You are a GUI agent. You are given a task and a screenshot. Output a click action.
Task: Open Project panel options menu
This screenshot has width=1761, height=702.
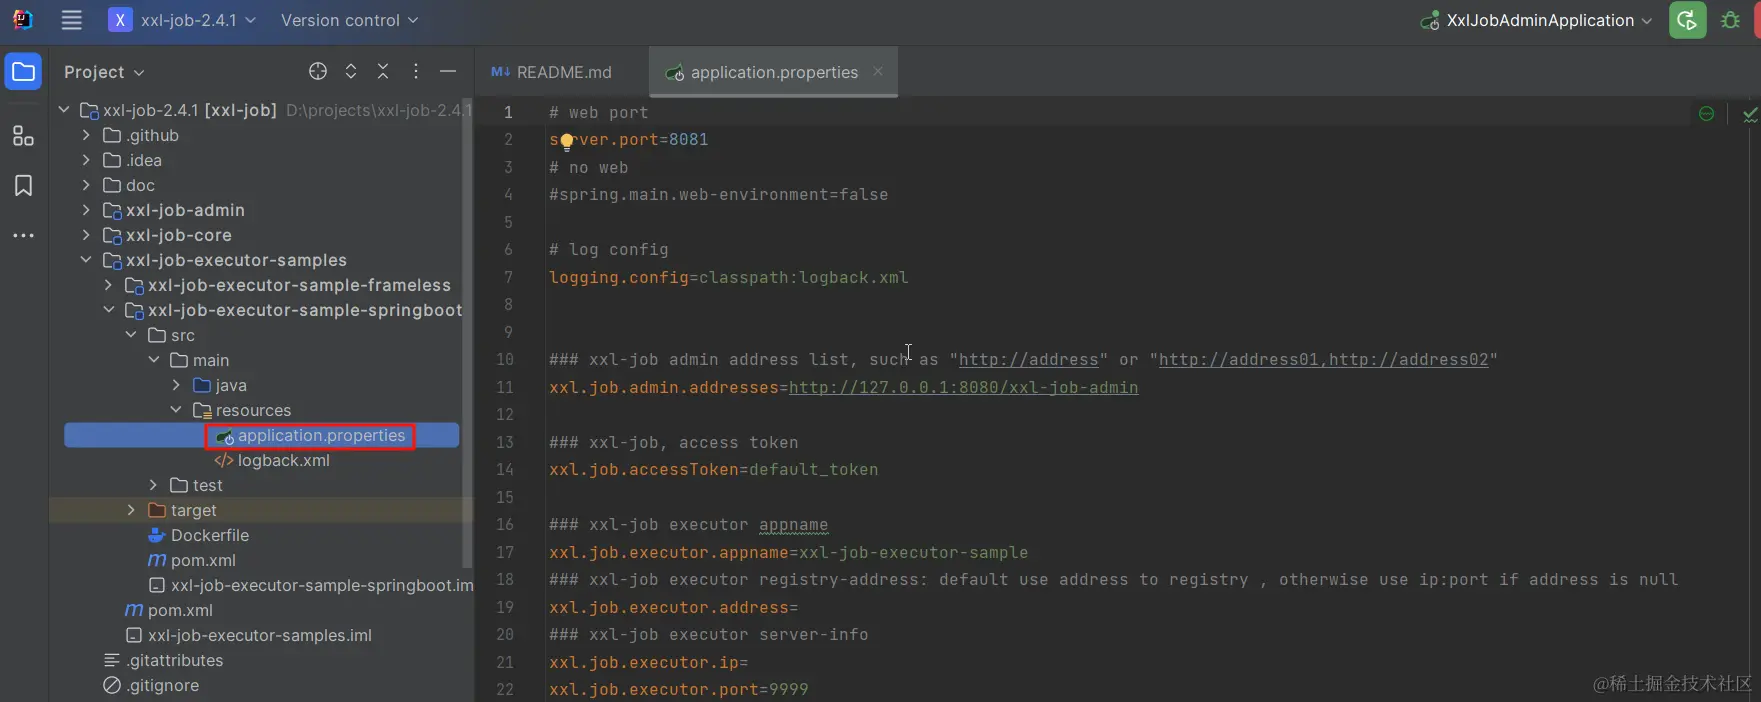tap(416, 71)
